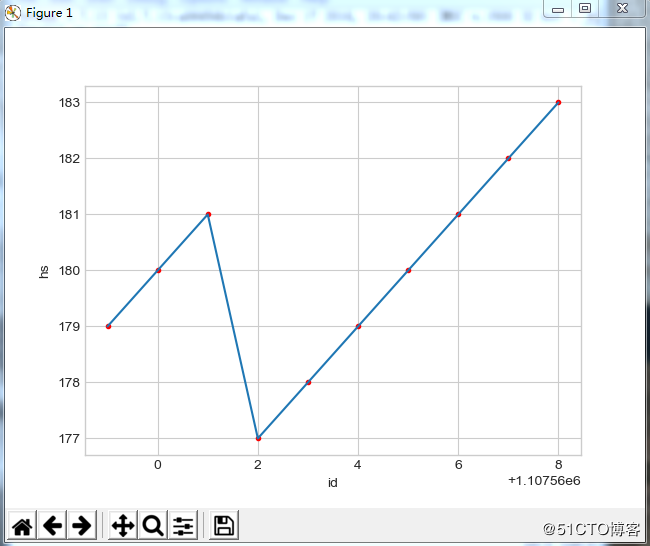Click the y-axis tick label 183

click(69, 102)
